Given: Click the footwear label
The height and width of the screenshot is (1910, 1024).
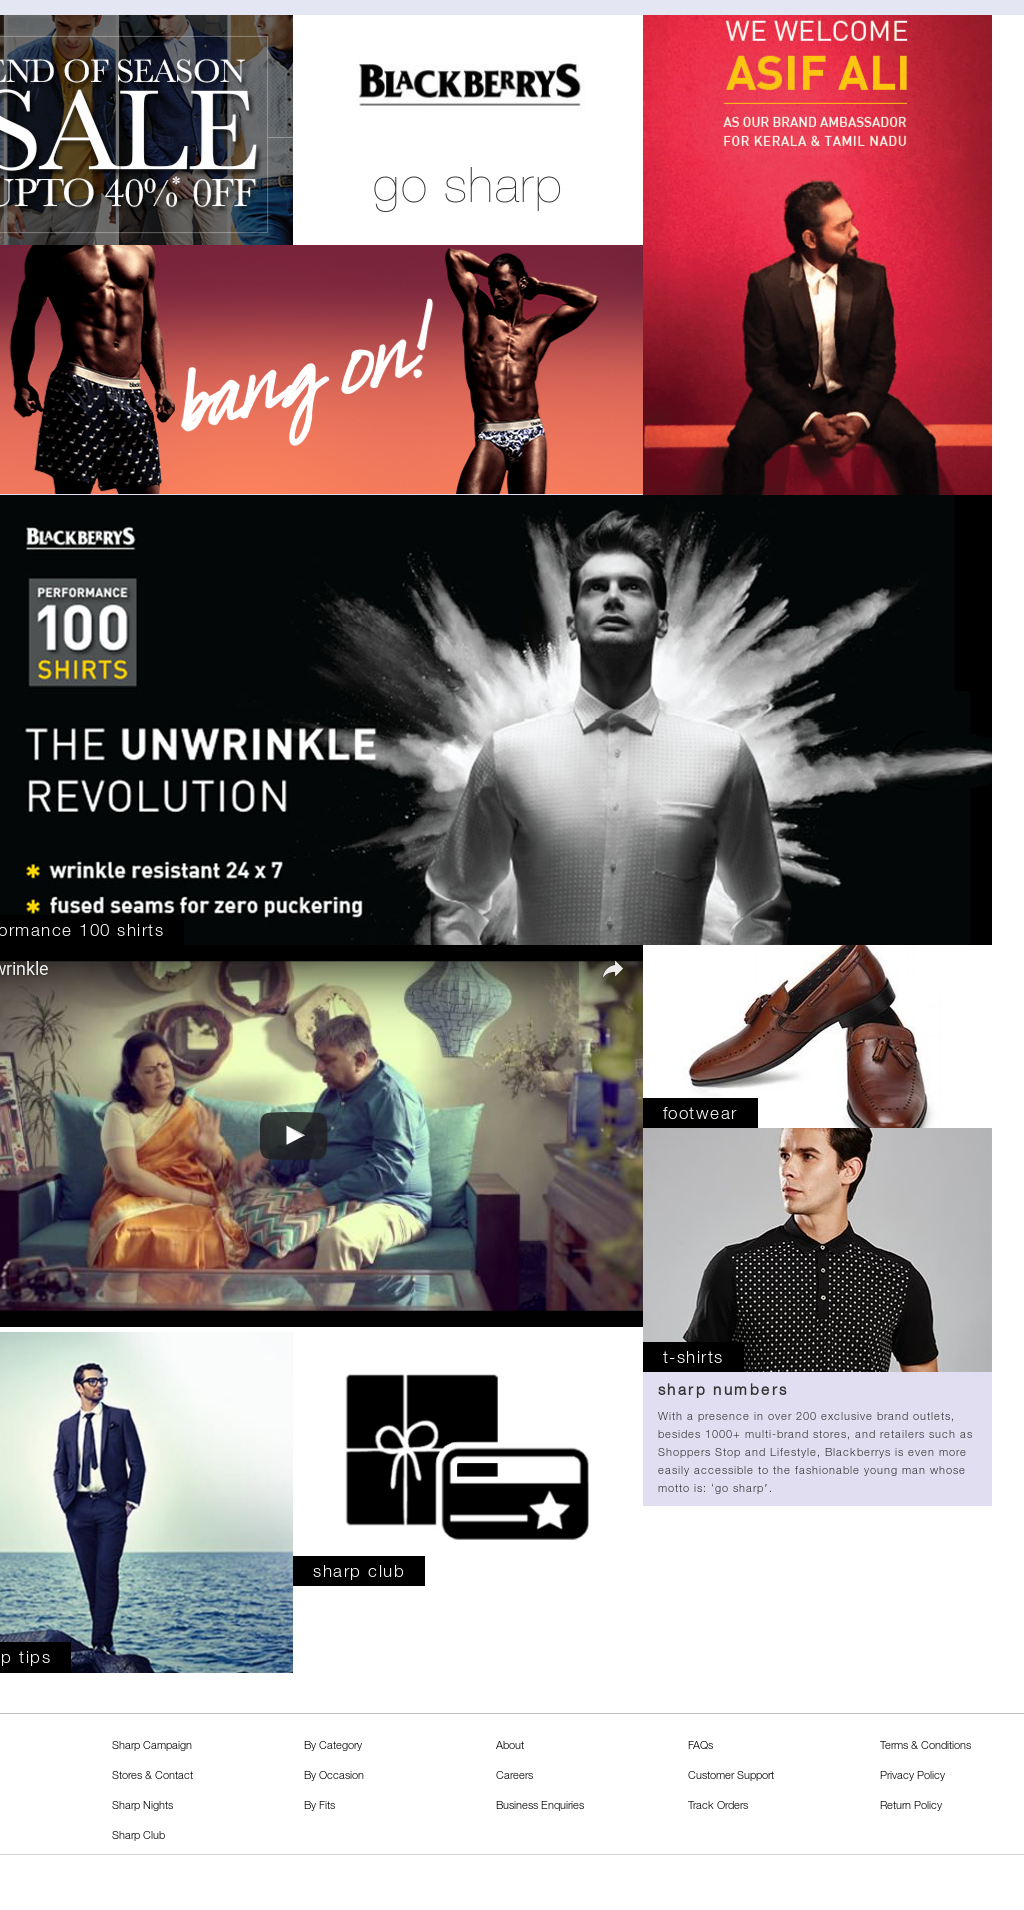Looking at the screenshot, I should point(700,1113).
